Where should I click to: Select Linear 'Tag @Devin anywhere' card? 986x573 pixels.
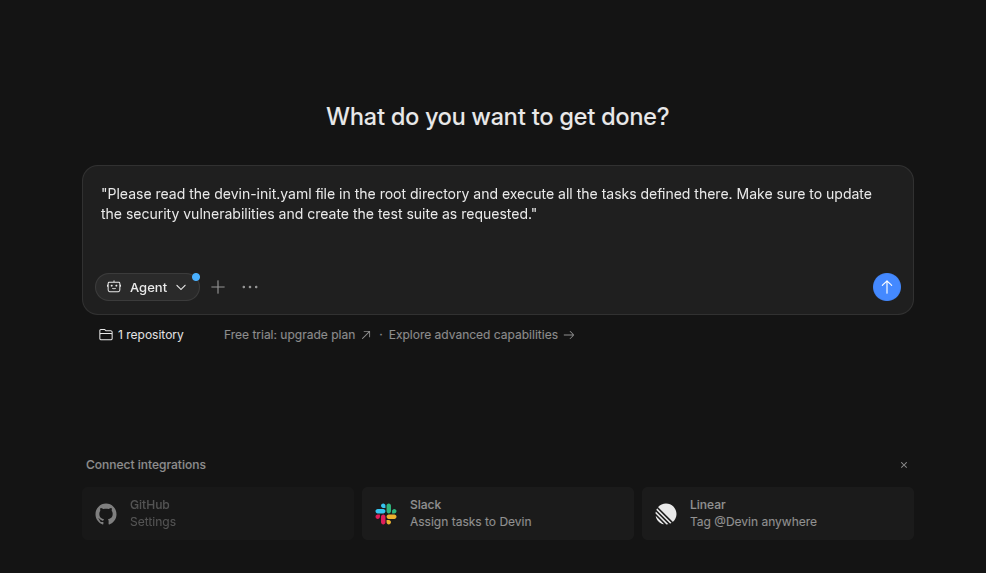pyautogui.click(x=777, y=513)
